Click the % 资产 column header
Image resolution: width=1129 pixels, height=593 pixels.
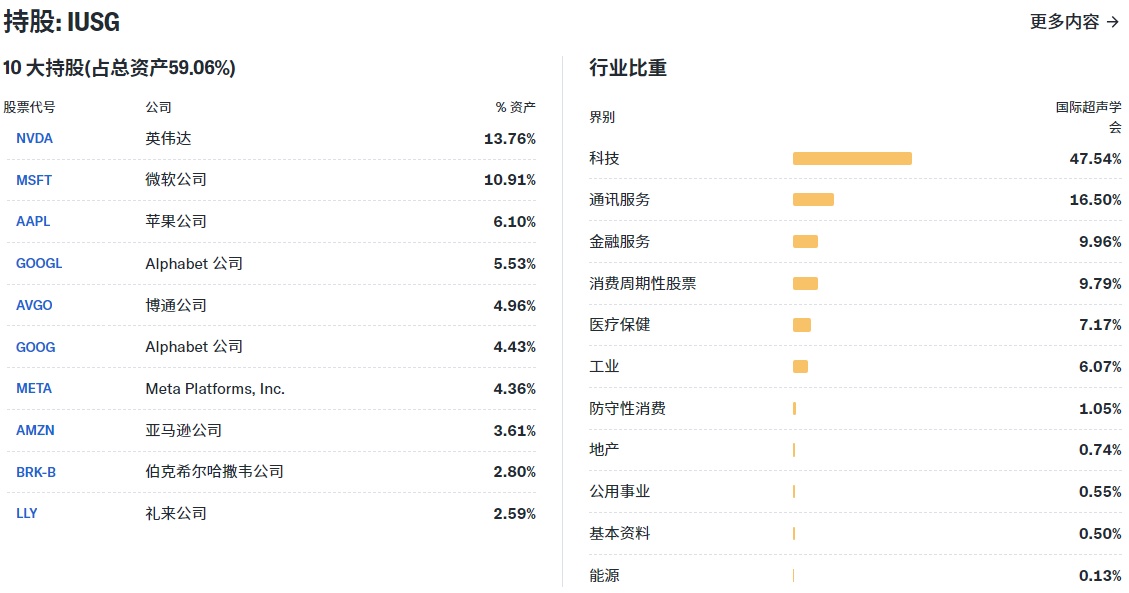coord(515,107)
